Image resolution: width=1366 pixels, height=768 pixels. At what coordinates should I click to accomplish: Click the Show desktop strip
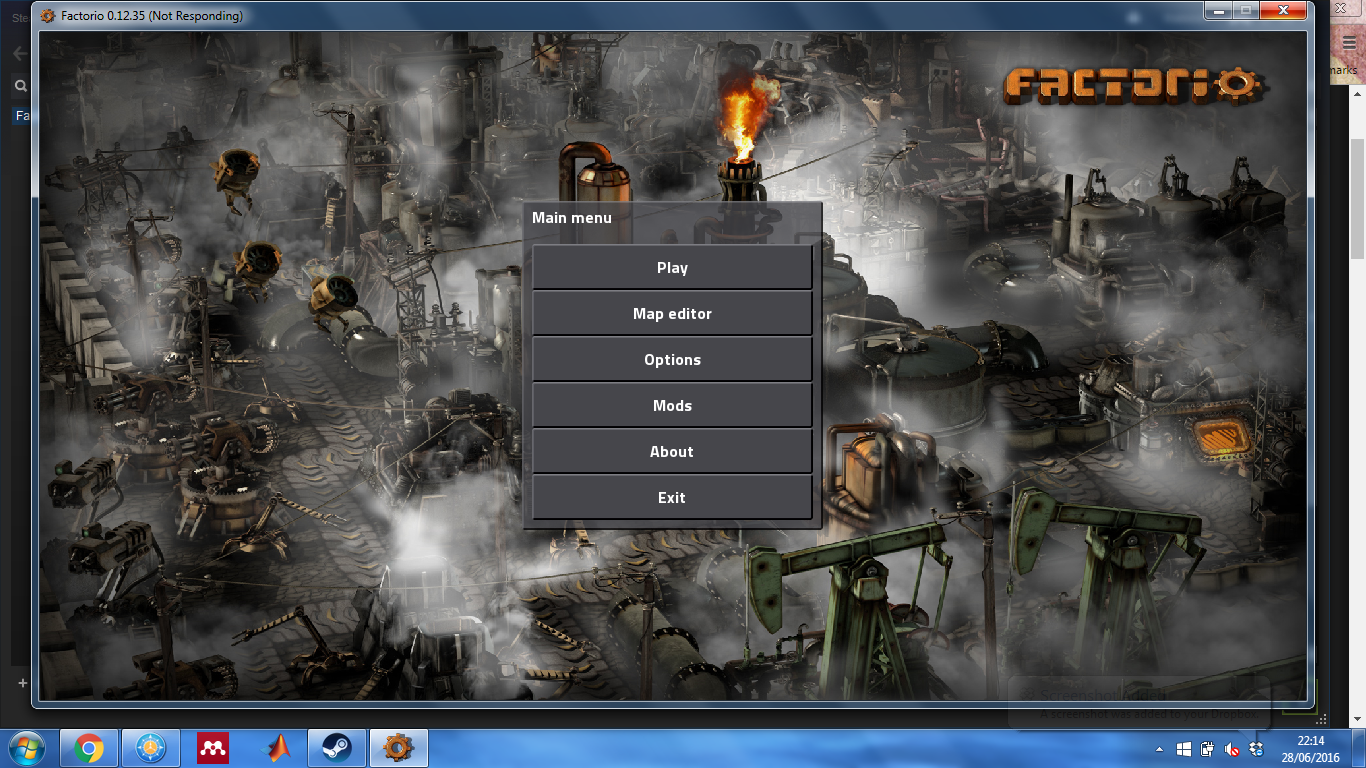pos(1359,748)
